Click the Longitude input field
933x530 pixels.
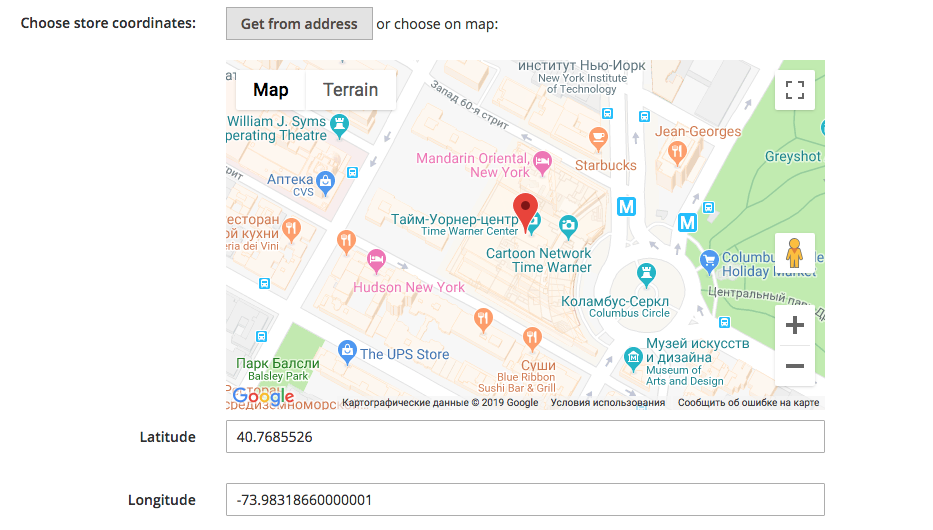525,500
